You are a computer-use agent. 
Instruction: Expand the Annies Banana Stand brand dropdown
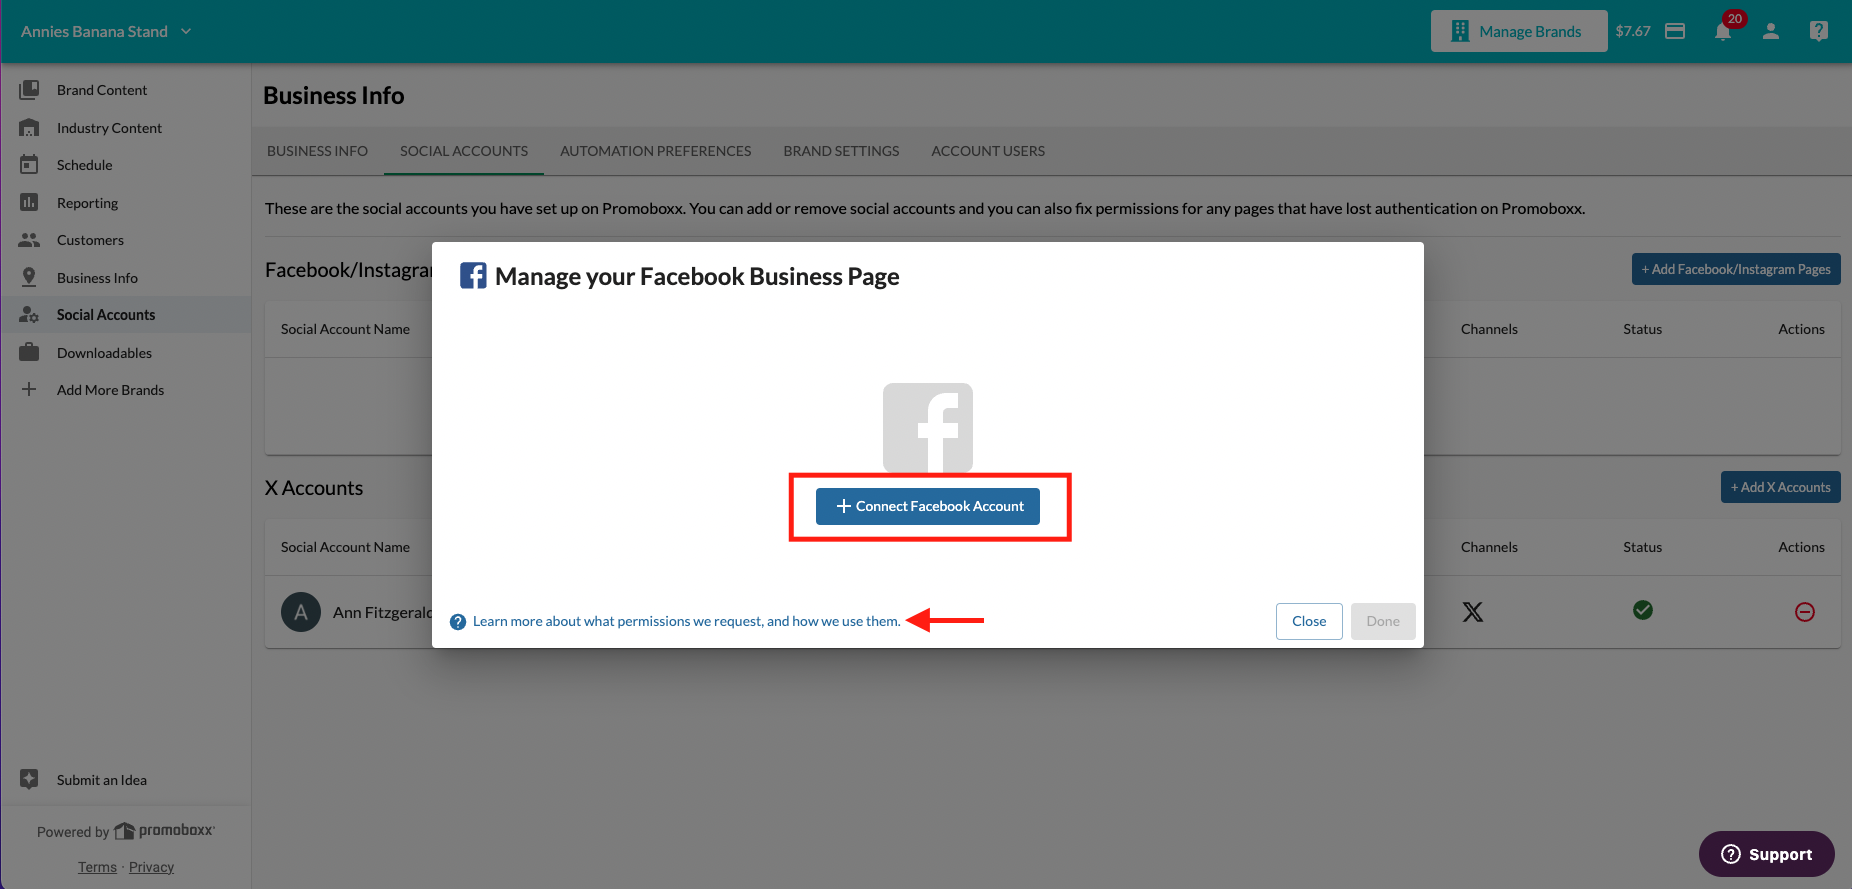click(106, 31)
